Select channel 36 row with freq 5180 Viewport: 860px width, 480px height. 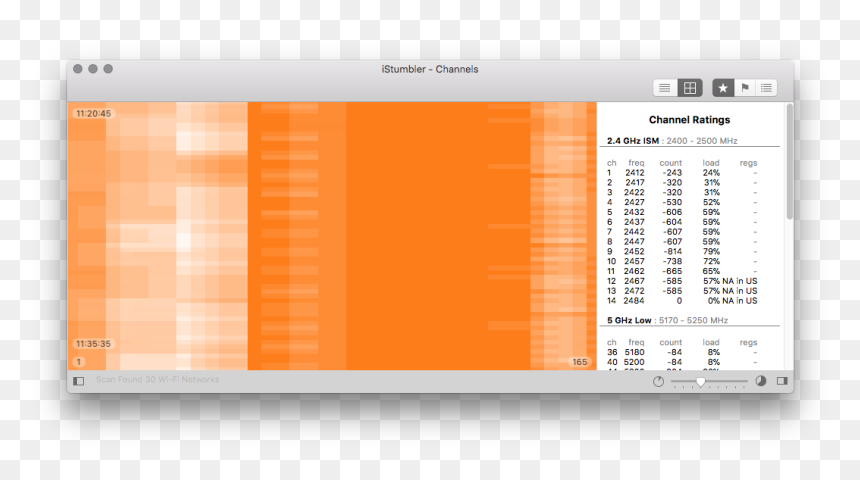tap(682, 353)
